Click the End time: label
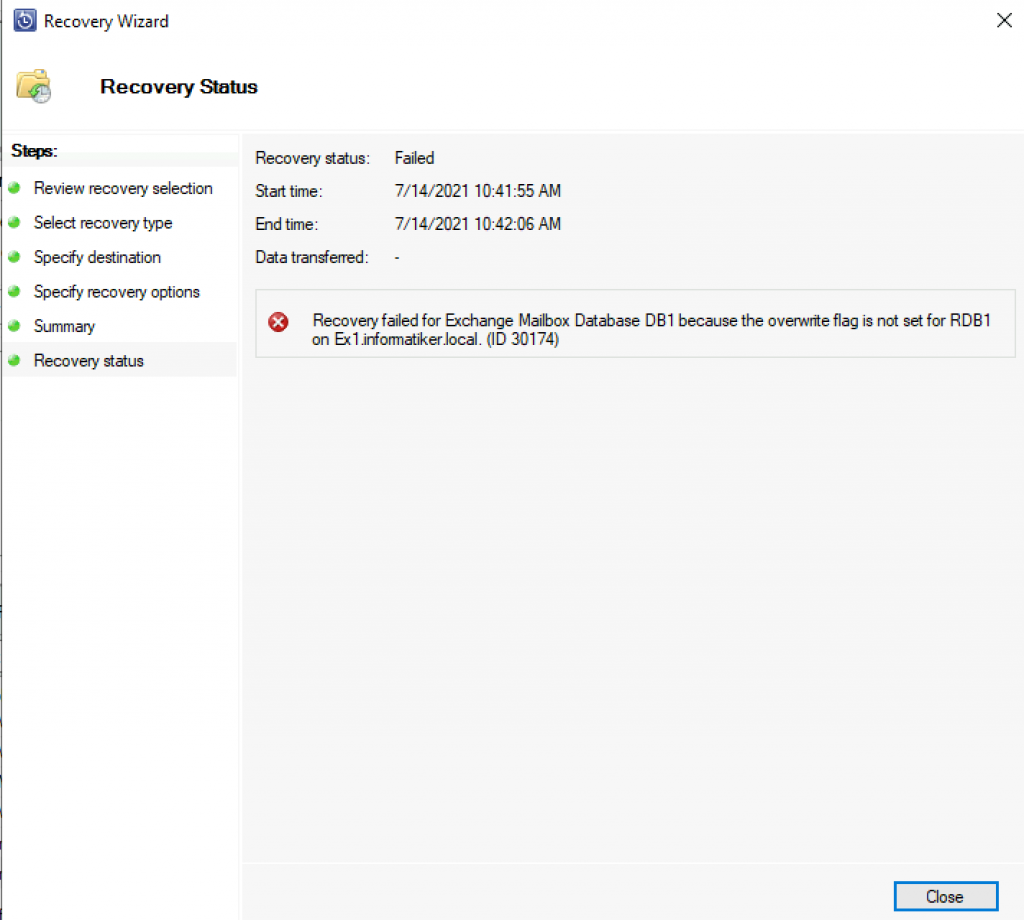 pyautogui.click(x=287, y=224)
